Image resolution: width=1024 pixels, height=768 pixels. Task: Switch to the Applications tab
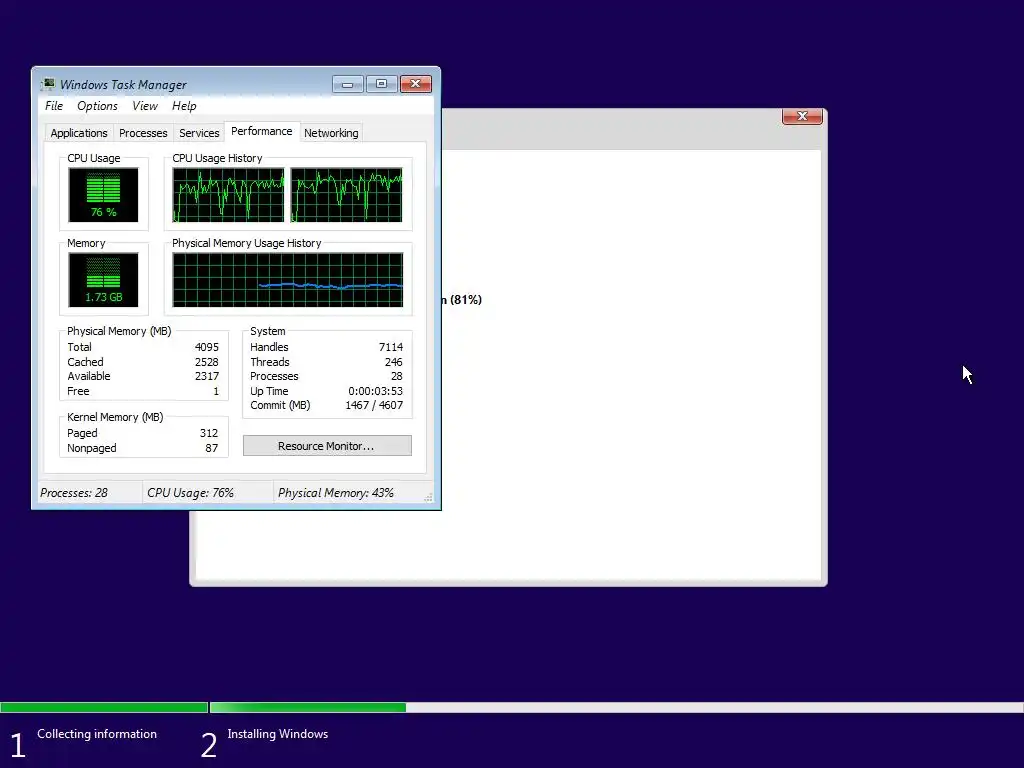click(79, 133)
